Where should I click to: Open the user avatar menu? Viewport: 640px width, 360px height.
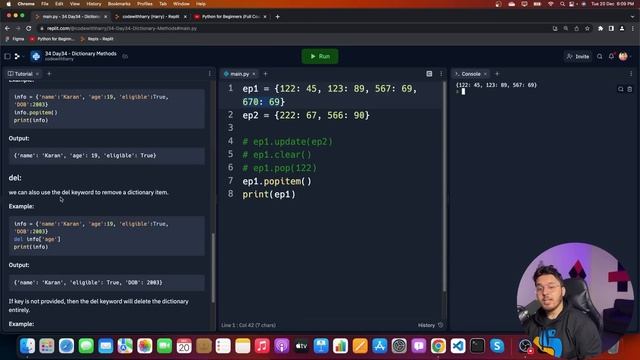623,56
